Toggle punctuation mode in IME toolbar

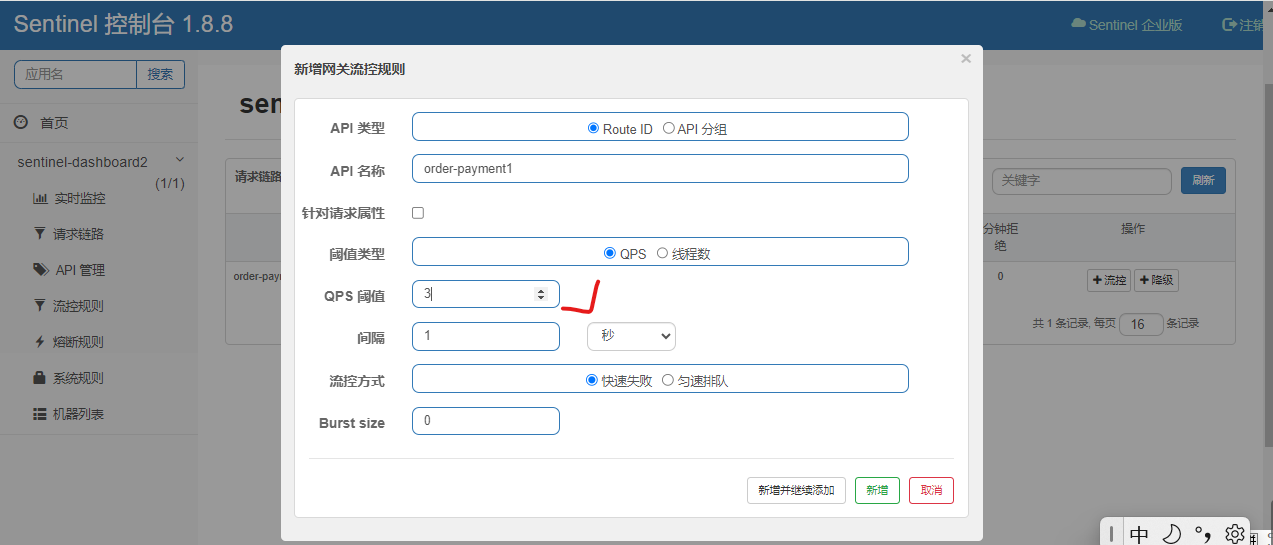tap(1204, 534)
